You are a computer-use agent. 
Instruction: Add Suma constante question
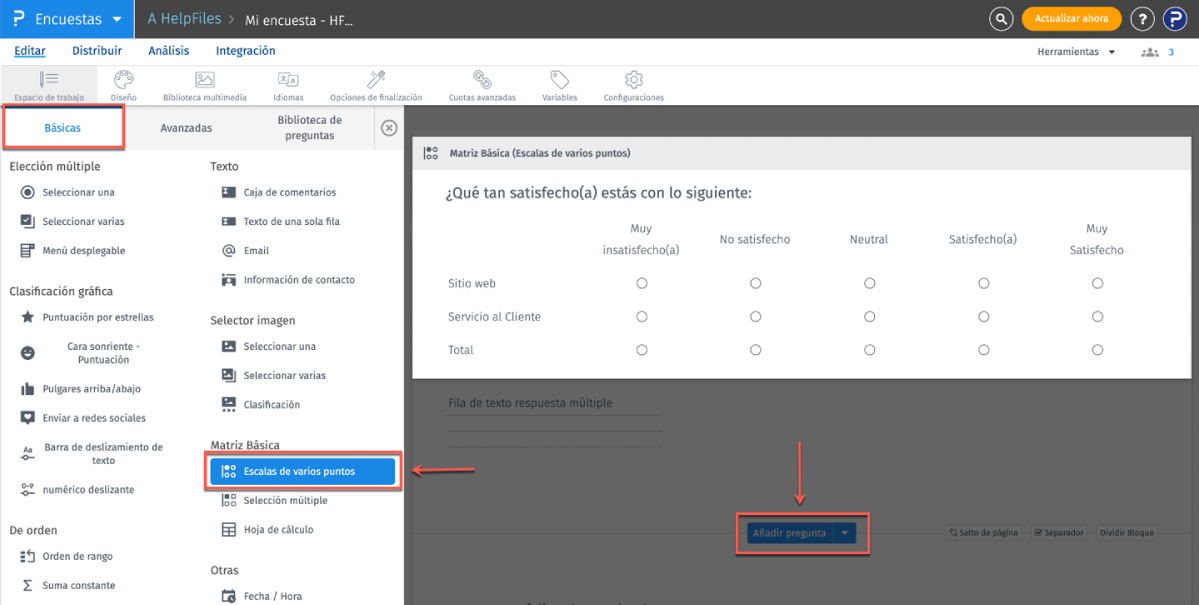click(x=68, y=585)
